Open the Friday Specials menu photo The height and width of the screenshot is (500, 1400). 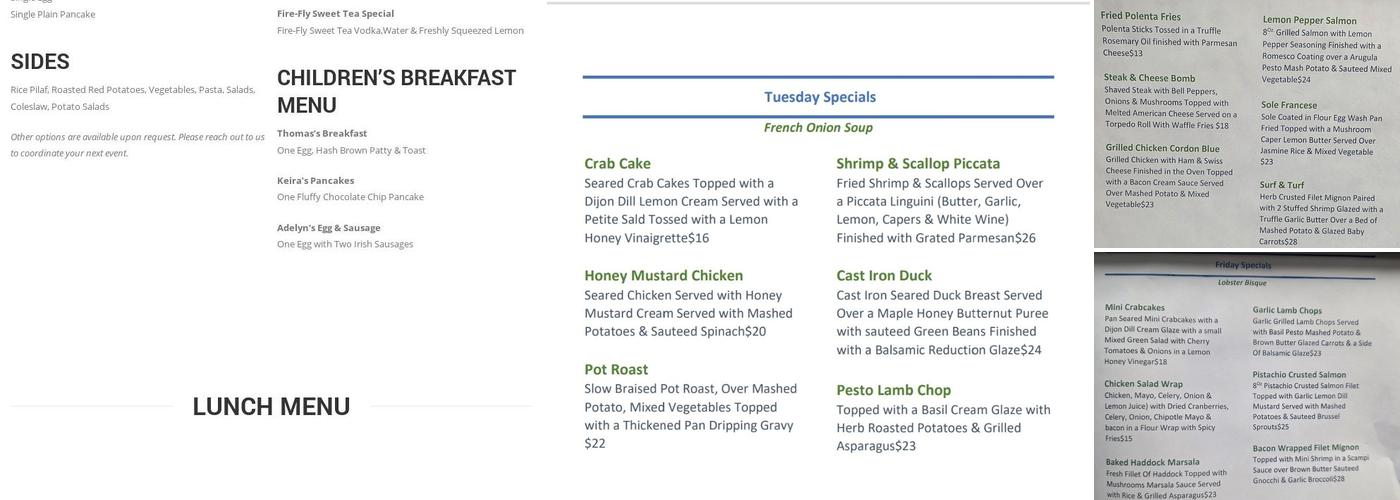pyautogui.click(x=1246, y=376)
